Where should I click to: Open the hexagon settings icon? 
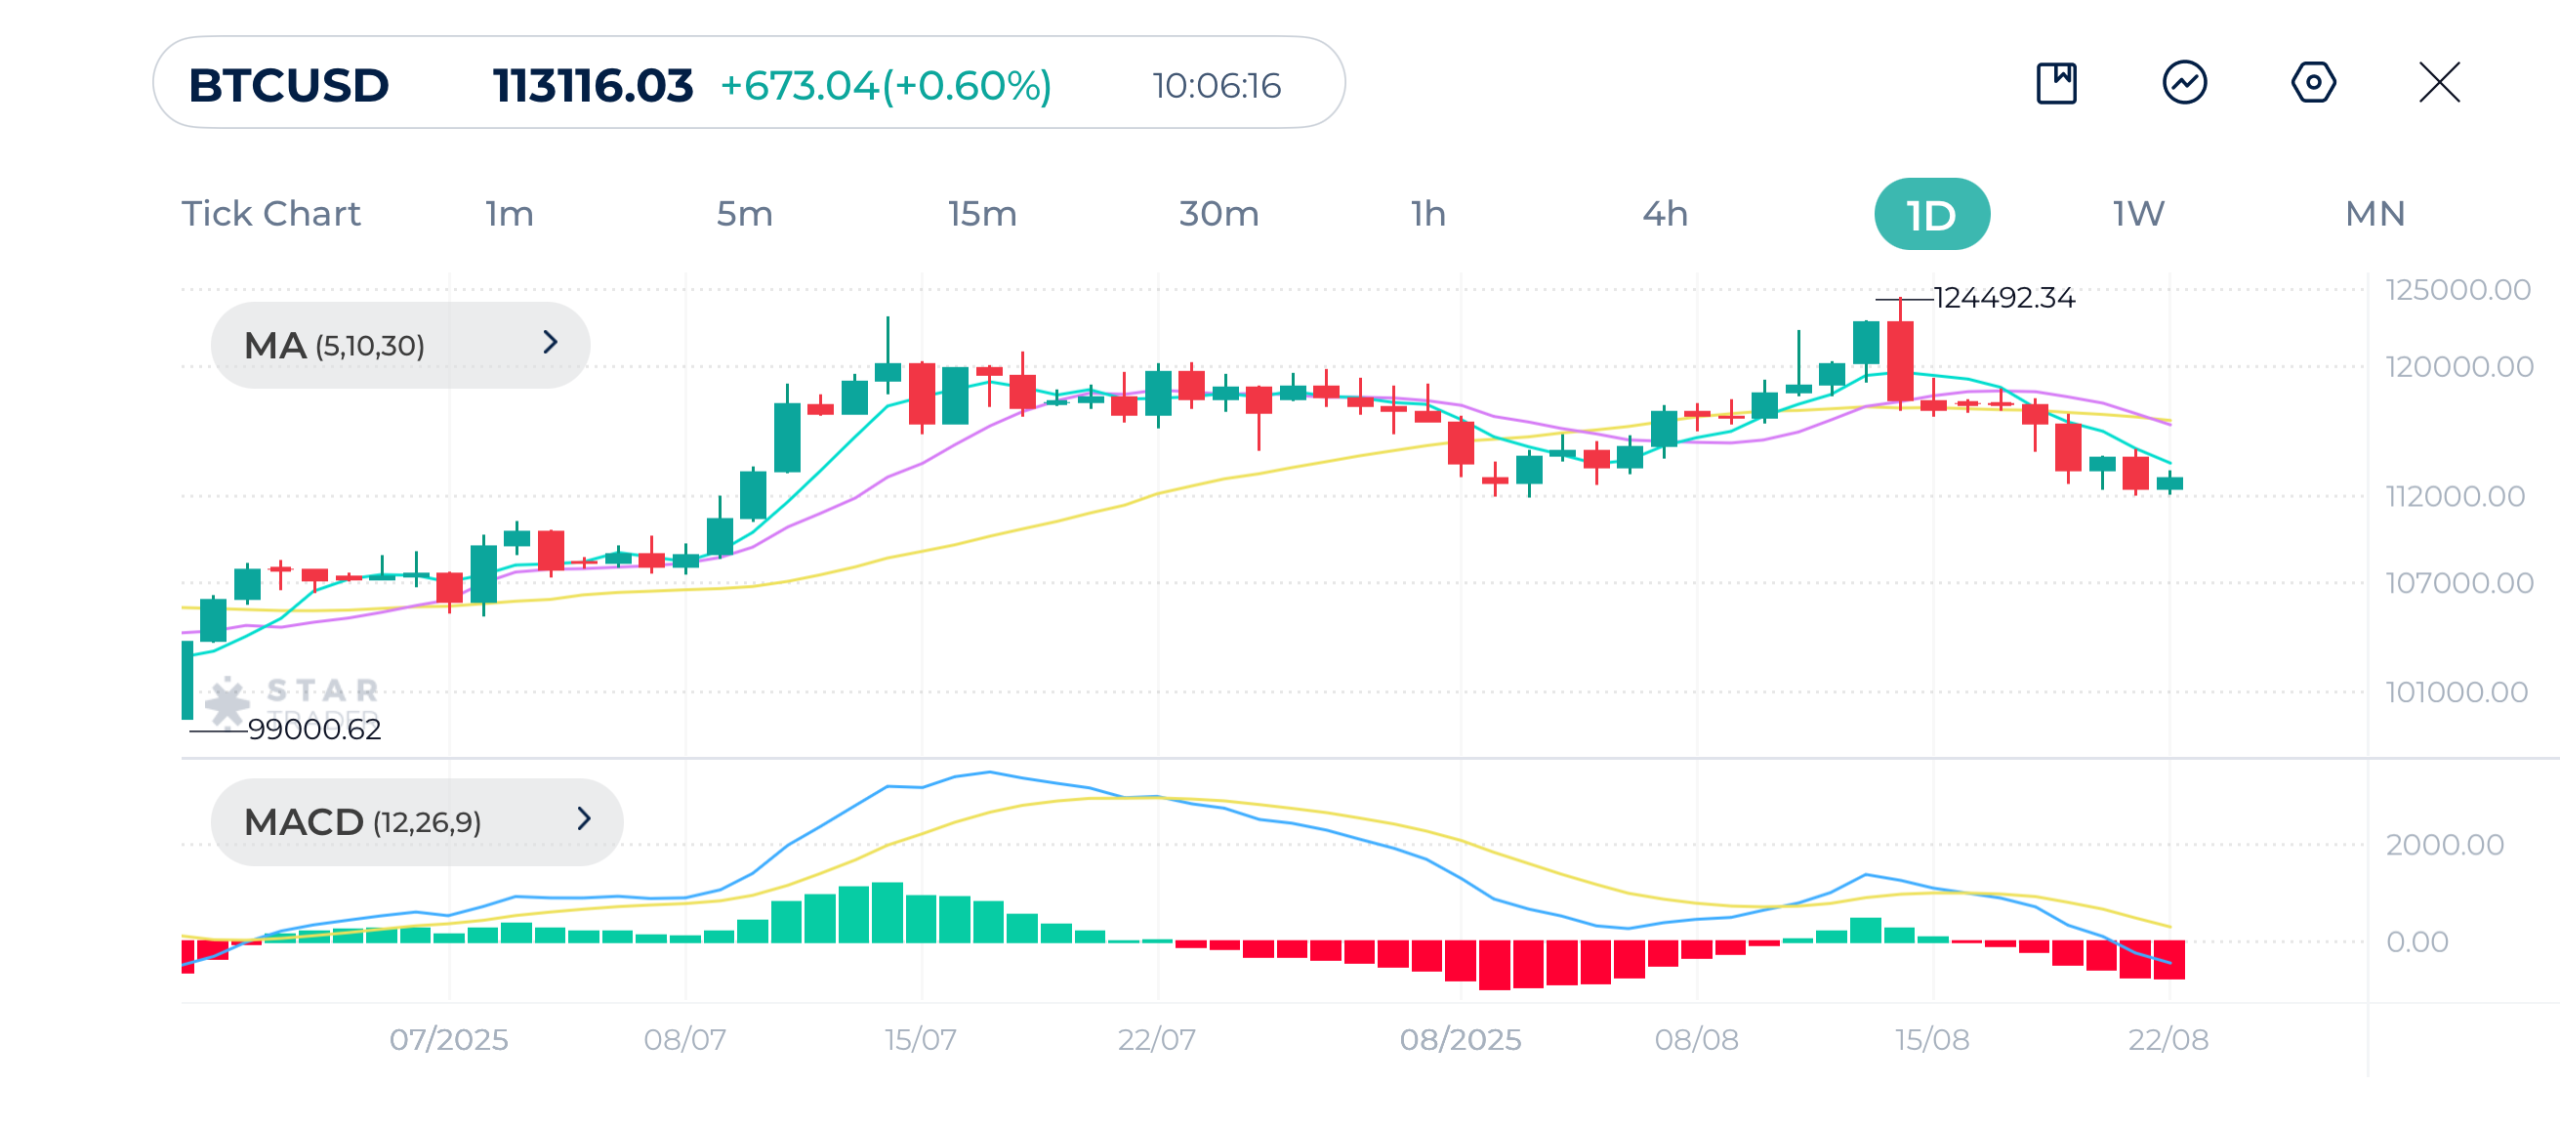coord(2313,83)
